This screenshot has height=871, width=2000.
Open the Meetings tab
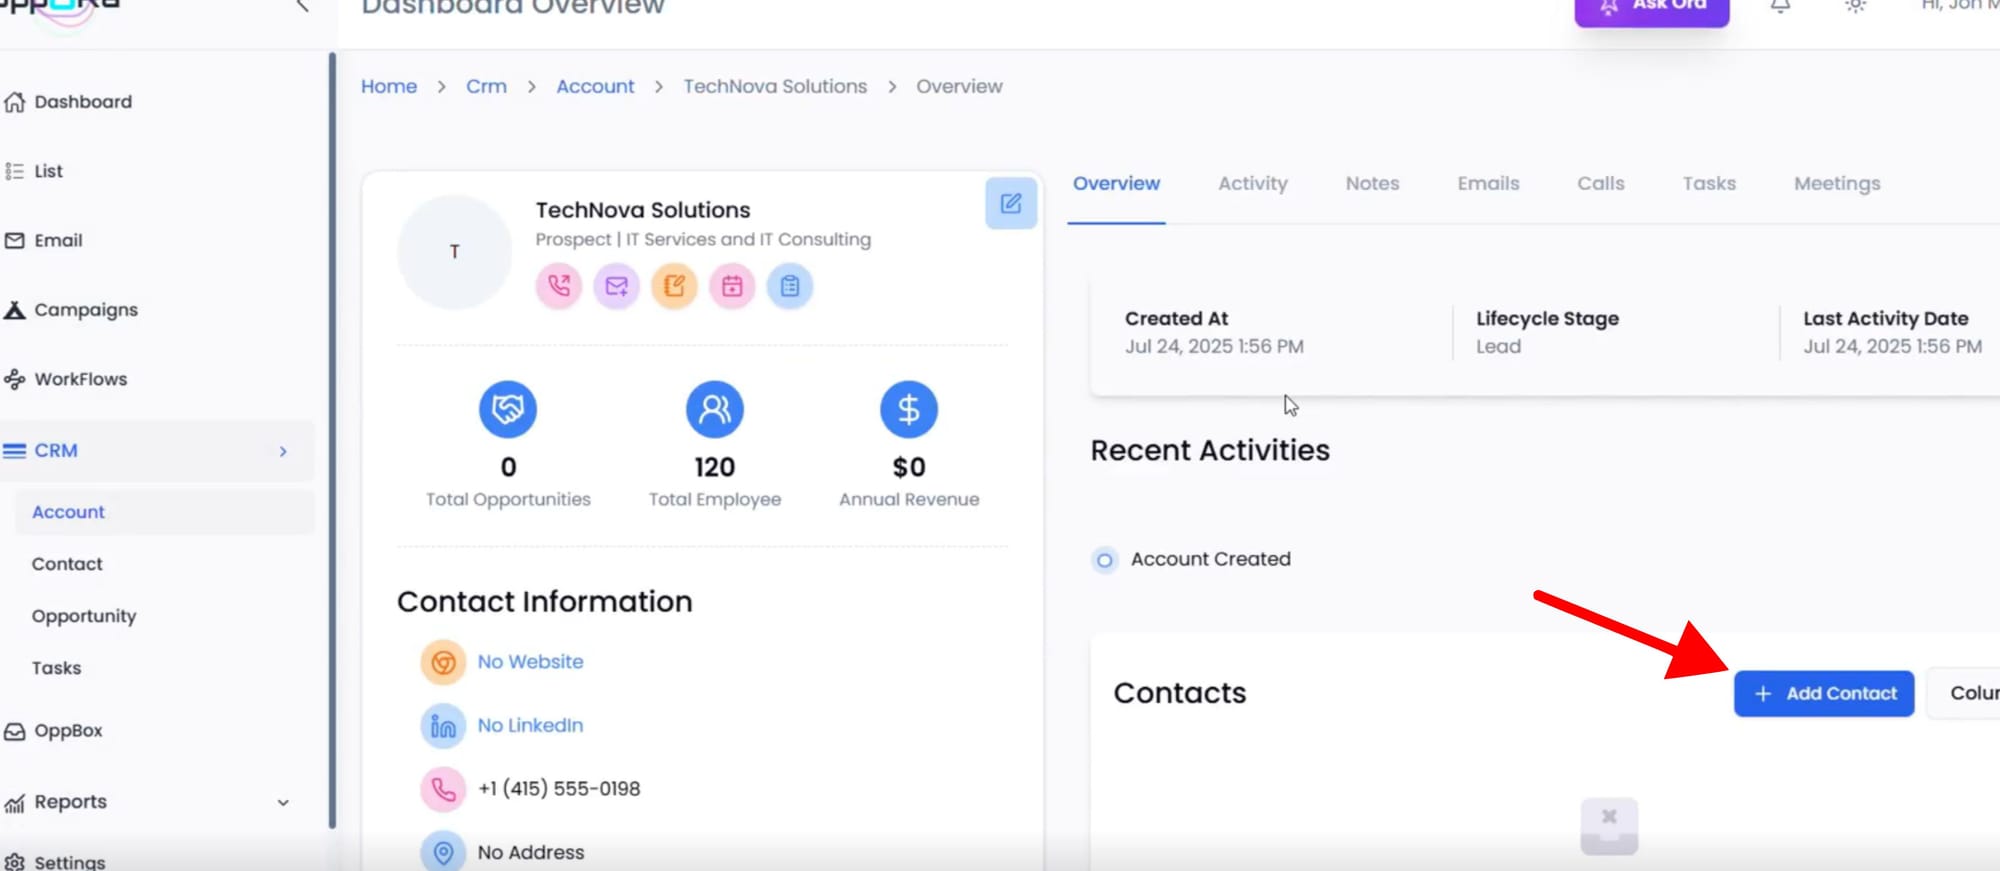point(1836,184)
